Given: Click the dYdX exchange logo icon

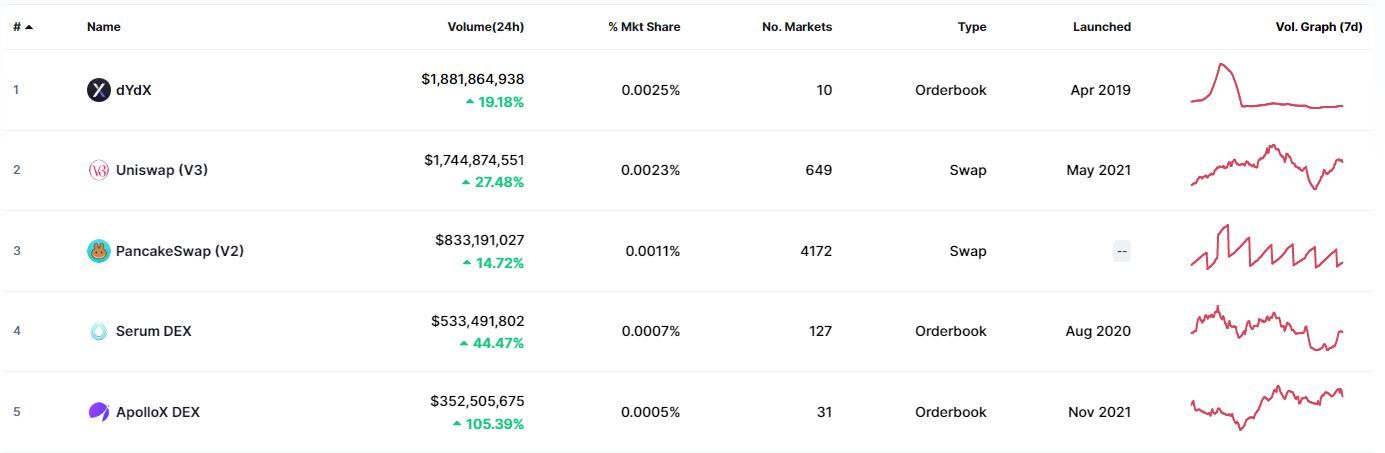Looking at the screenshot, I should (x=99, y=90).
